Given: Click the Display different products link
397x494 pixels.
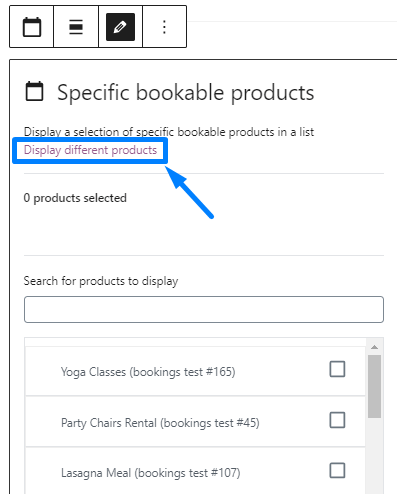Looking at the screenshot, I should click(90, 150).
